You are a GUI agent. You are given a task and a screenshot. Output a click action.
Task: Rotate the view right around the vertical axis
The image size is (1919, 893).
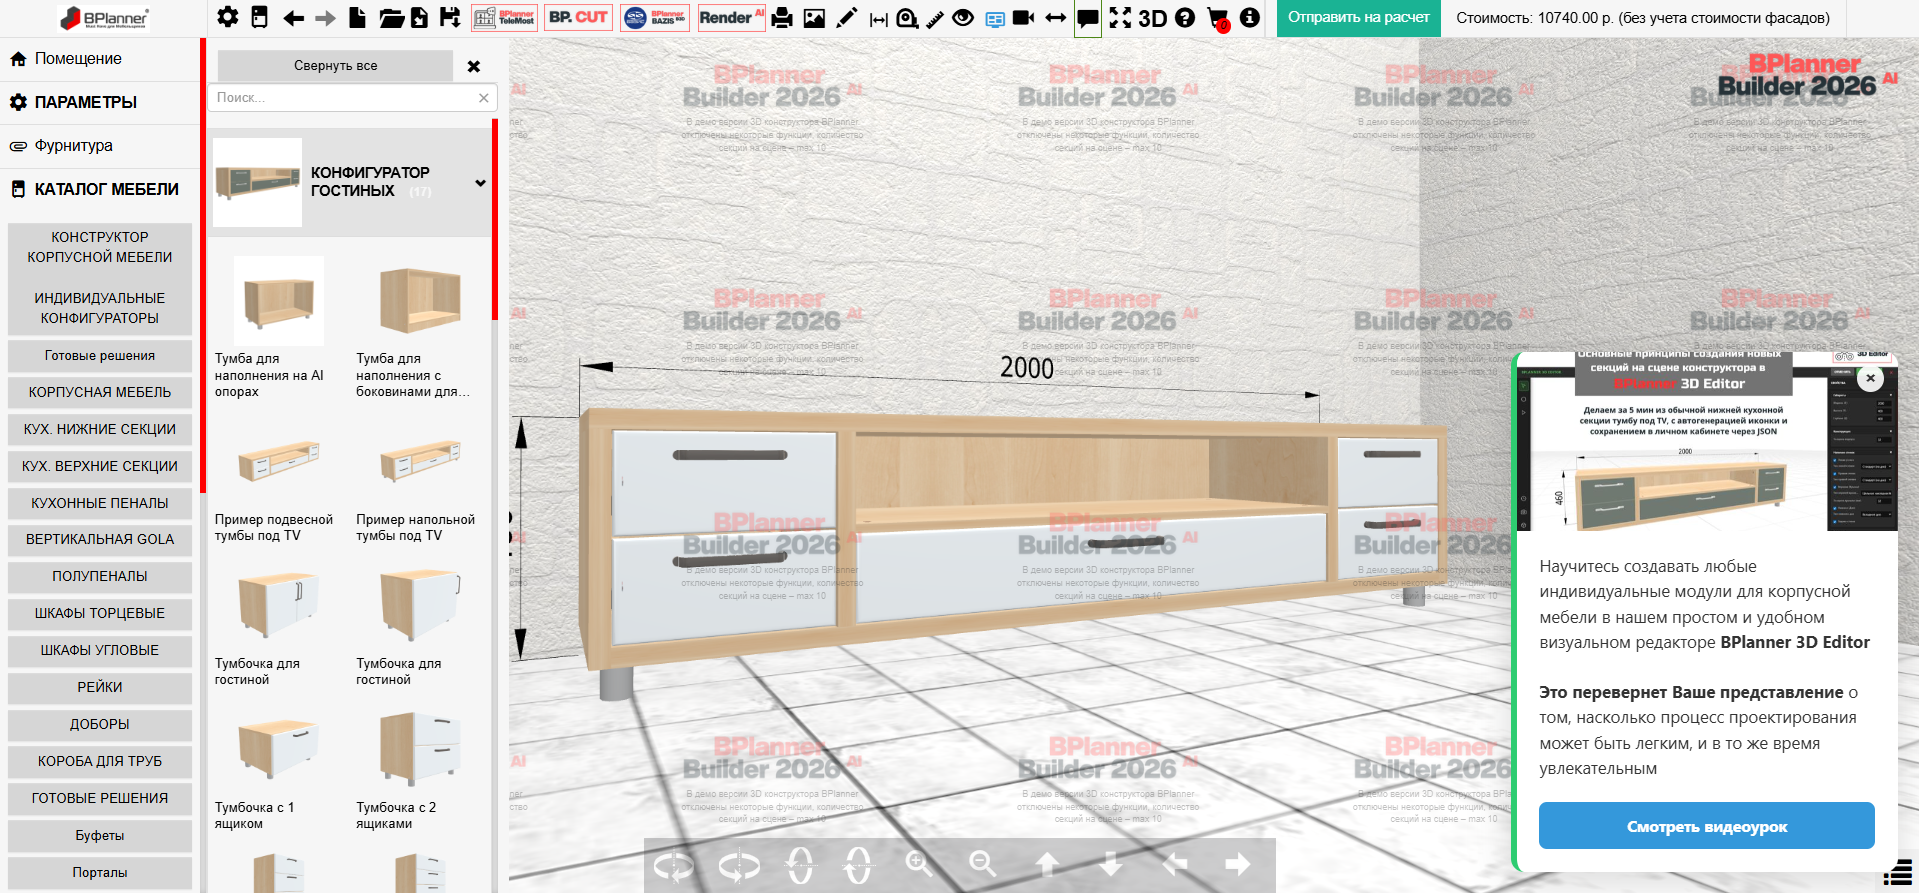click(x=739, y=865)
